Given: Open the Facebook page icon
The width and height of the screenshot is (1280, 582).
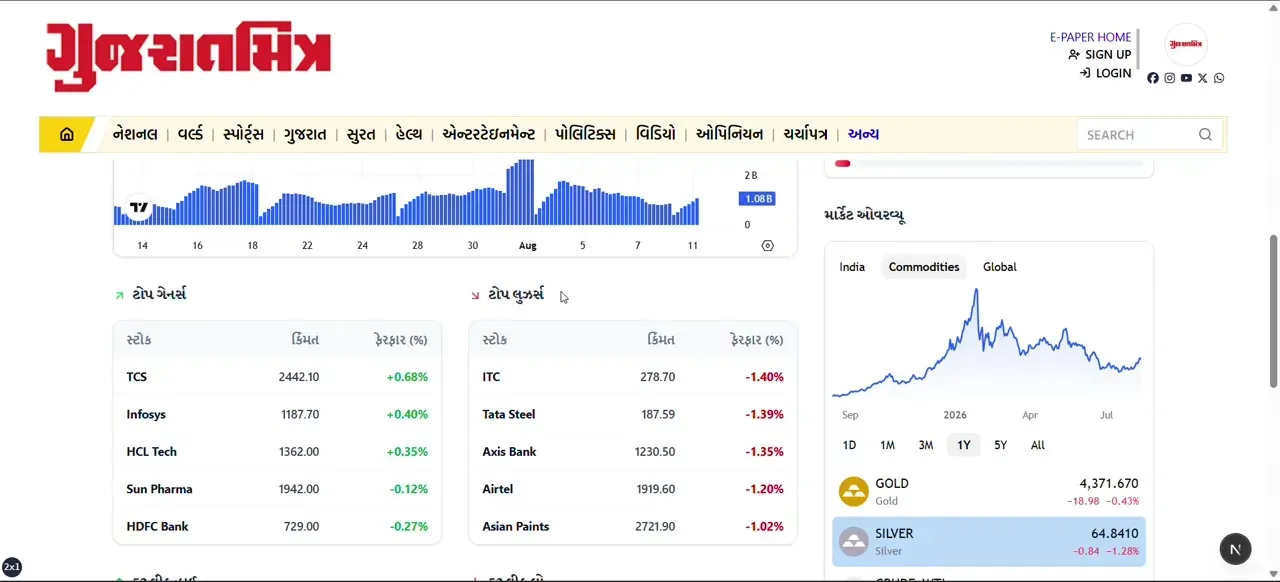Looking at the screenshot, I should [1153, 78].
